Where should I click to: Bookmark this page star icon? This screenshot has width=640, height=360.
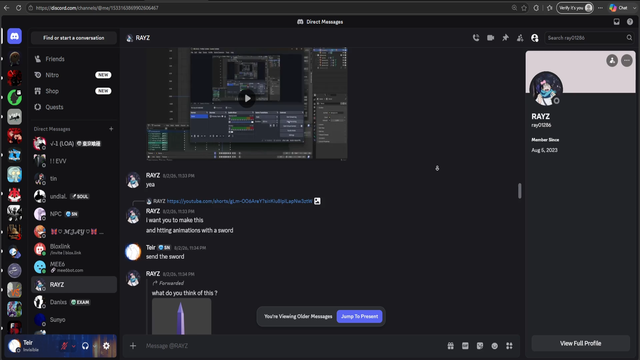click(524, 8)
